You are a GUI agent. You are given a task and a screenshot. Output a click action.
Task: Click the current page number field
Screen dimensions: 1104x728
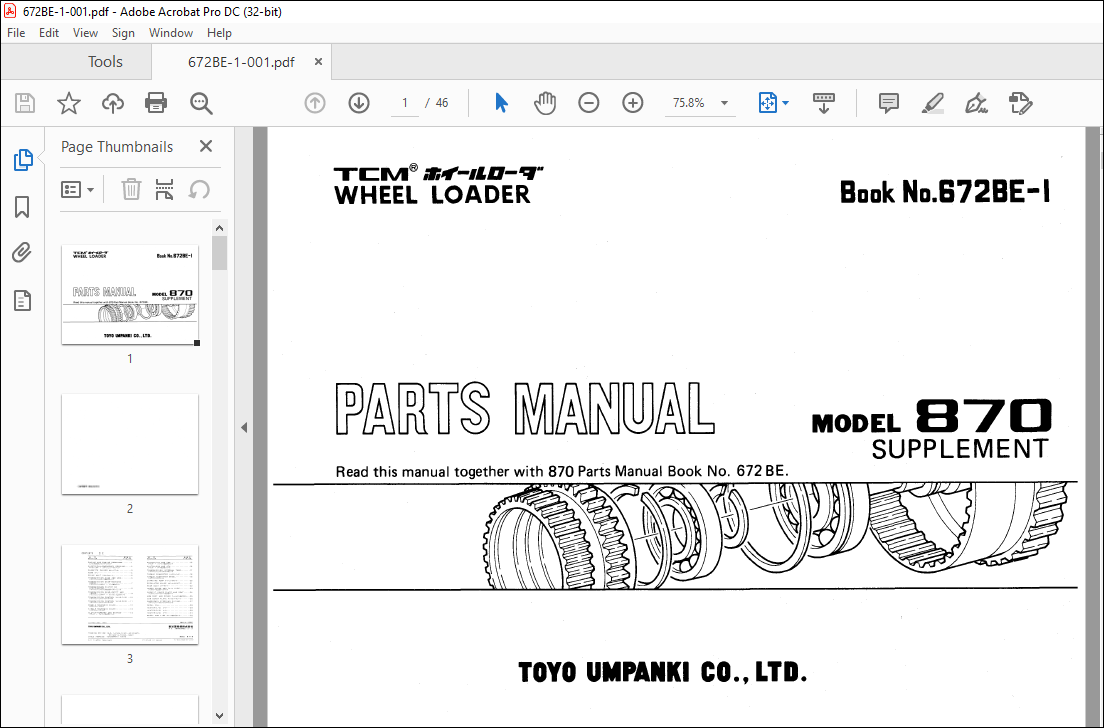coord(405,103)
